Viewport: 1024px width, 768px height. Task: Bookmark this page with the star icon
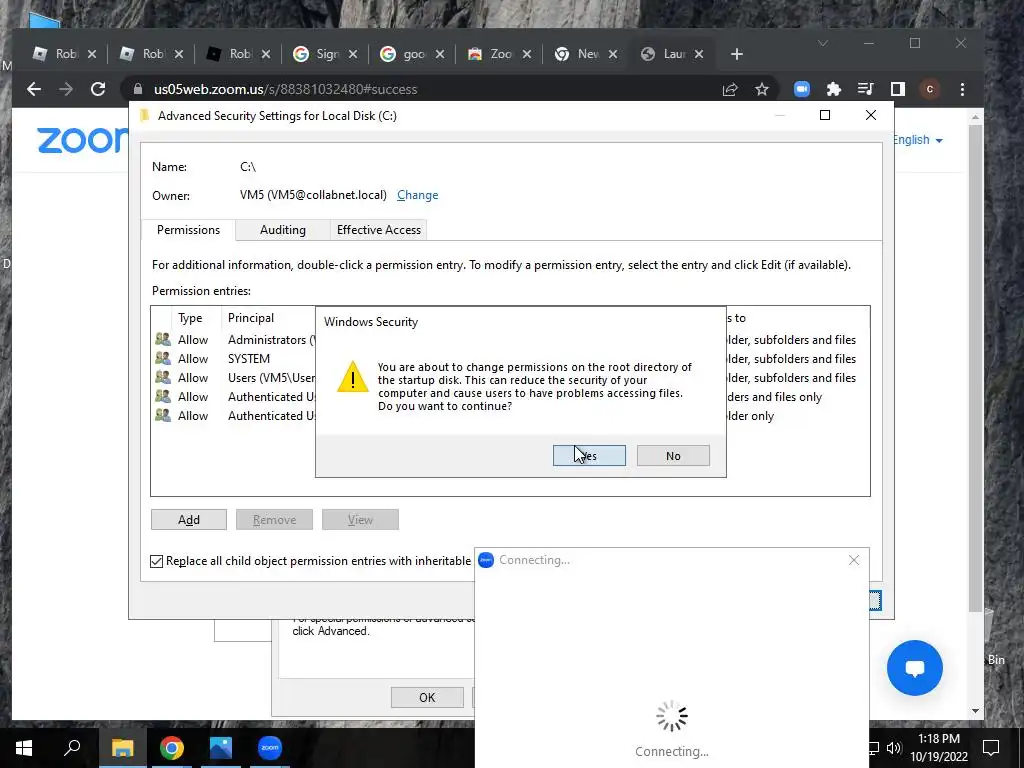pyautogui.click(x=761, y=89)
